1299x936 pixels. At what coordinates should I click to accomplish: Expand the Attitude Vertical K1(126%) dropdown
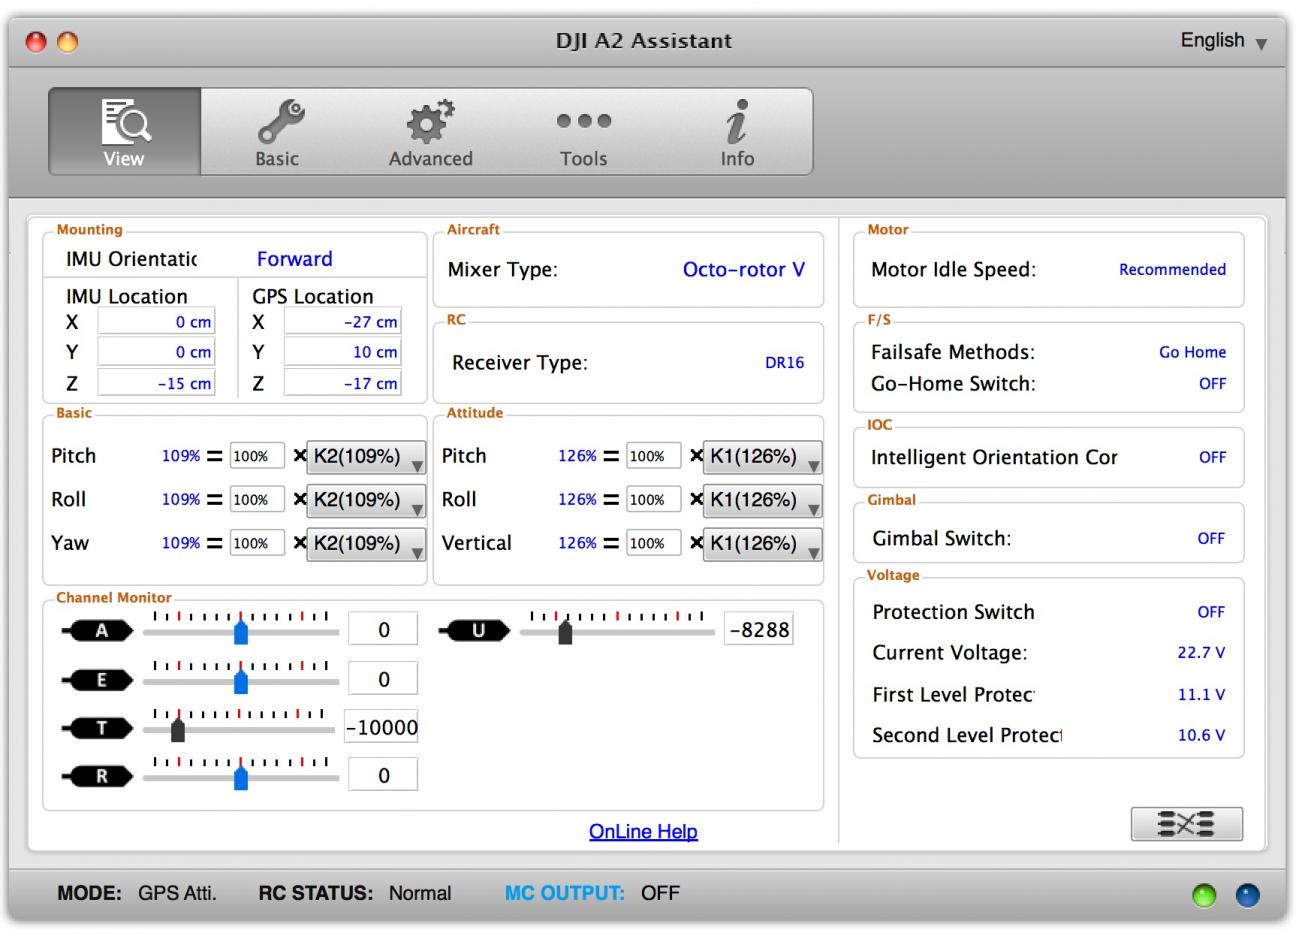pyautogui.click(x=763, y=544)
